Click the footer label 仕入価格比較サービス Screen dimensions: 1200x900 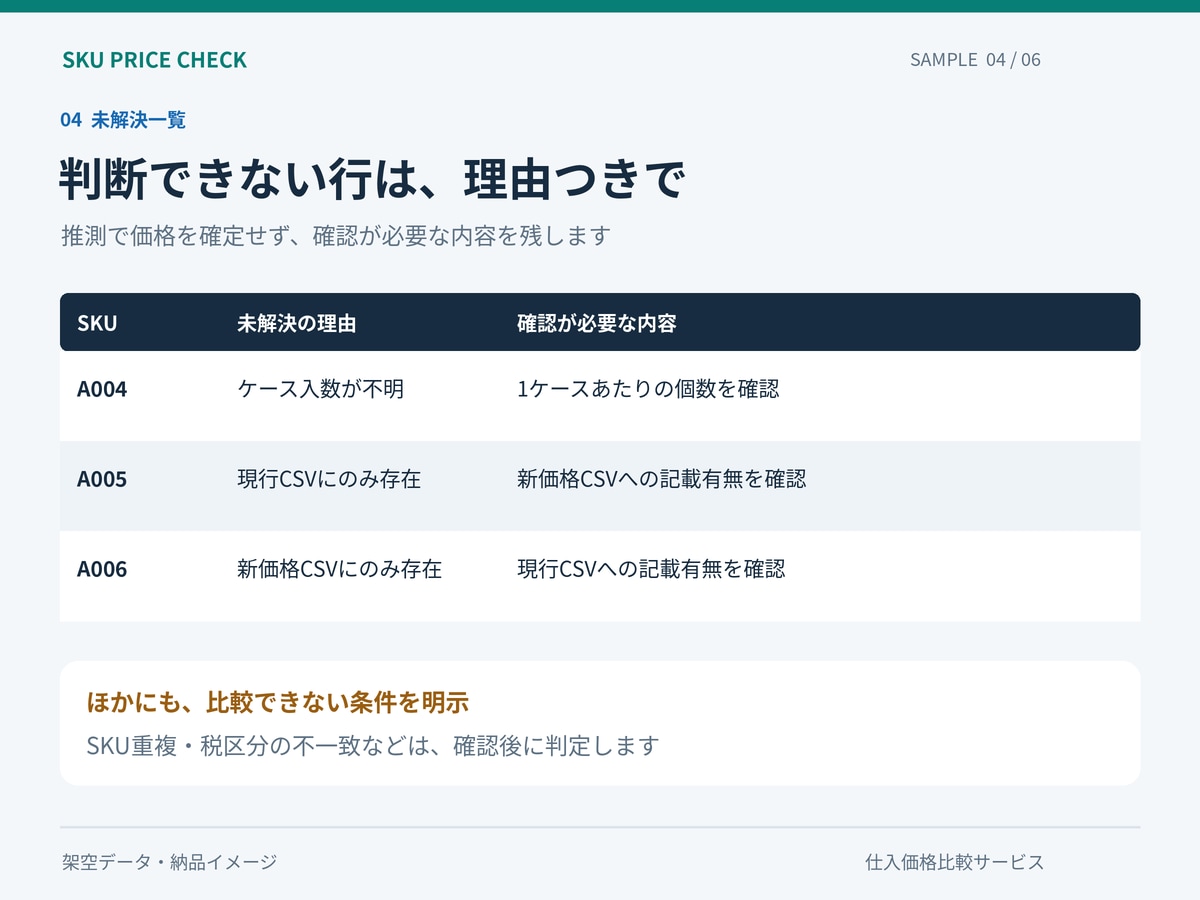[x=955, y=862]
